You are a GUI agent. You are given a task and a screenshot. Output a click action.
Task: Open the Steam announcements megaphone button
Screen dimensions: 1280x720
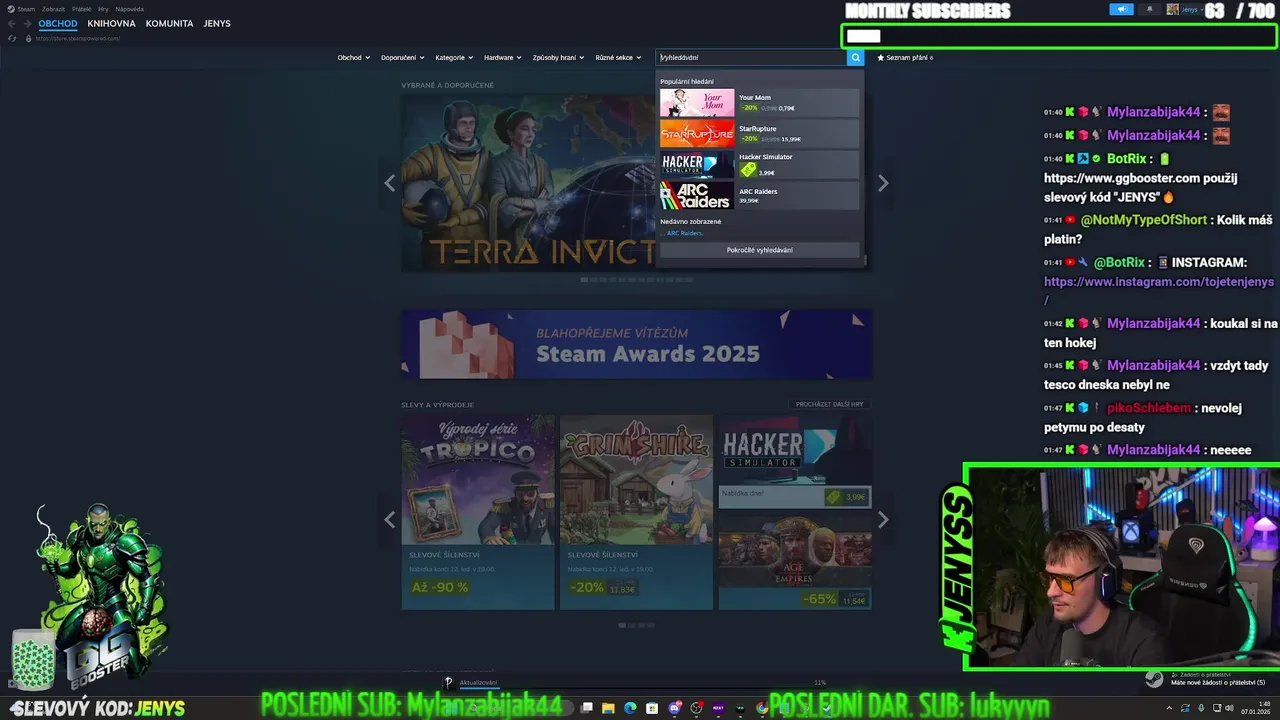point(1121,9)
